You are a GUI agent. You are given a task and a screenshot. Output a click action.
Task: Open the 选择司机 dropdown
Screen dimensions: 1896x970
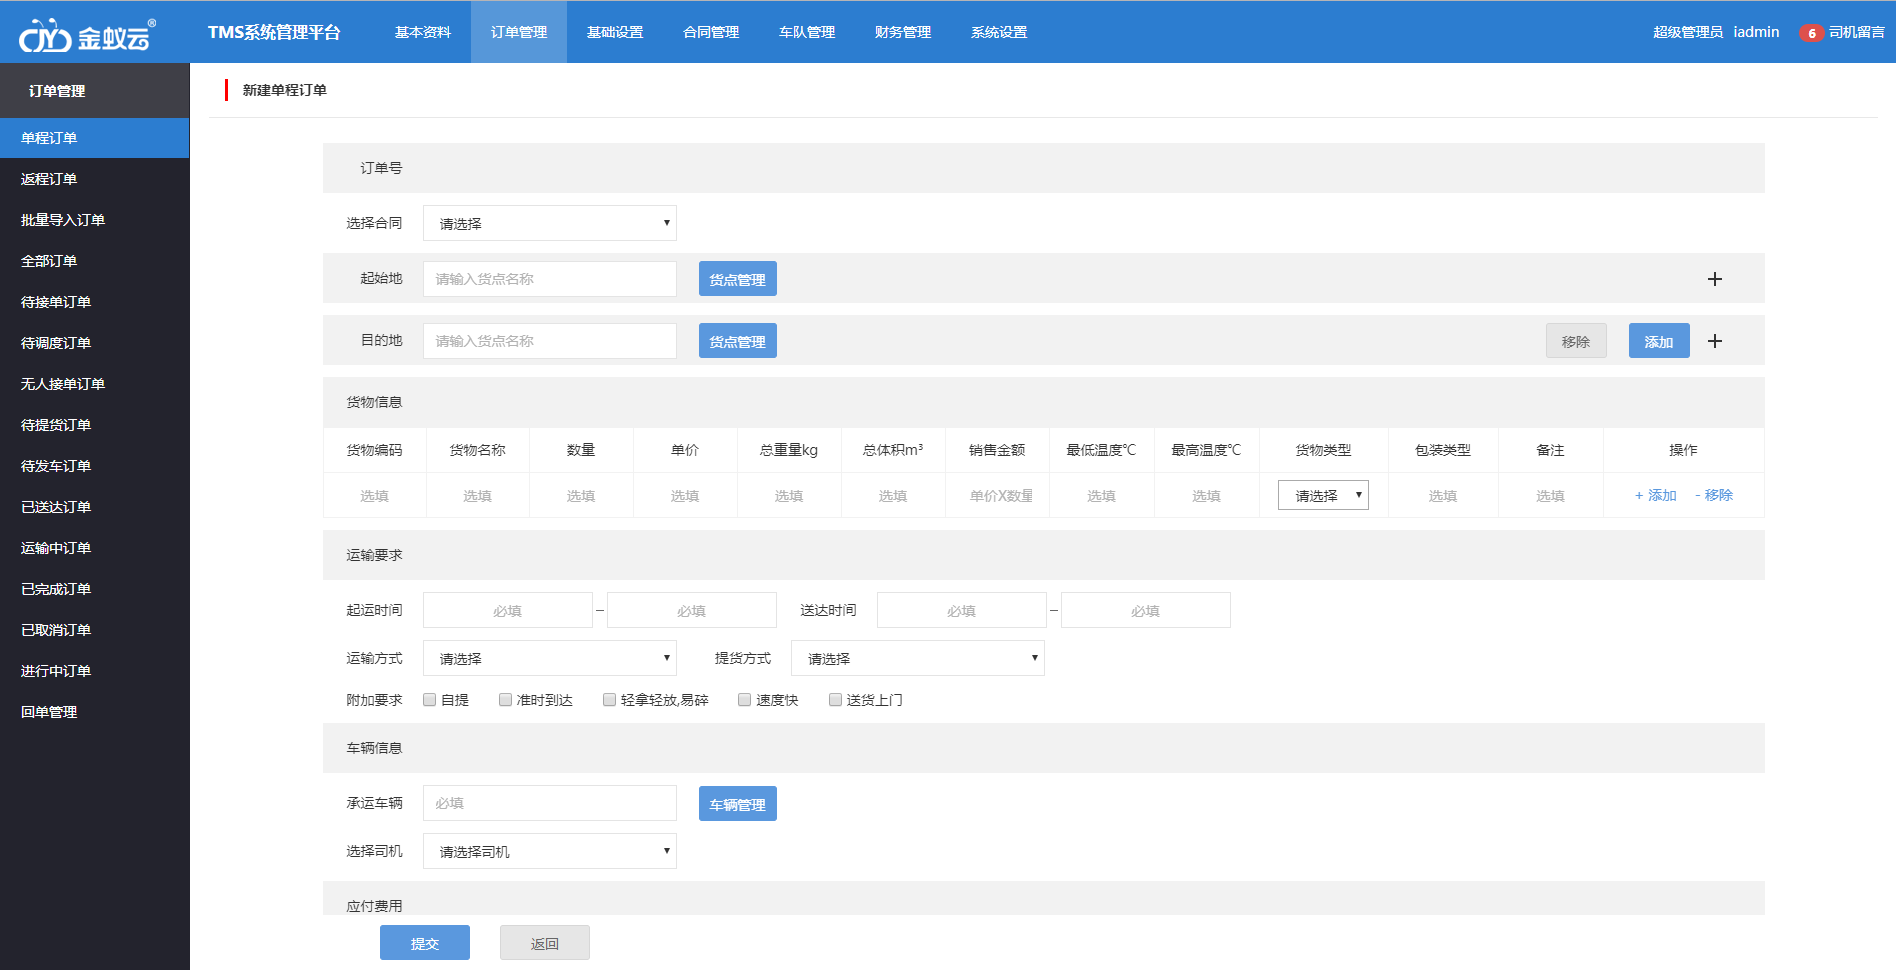coord(550,851)
